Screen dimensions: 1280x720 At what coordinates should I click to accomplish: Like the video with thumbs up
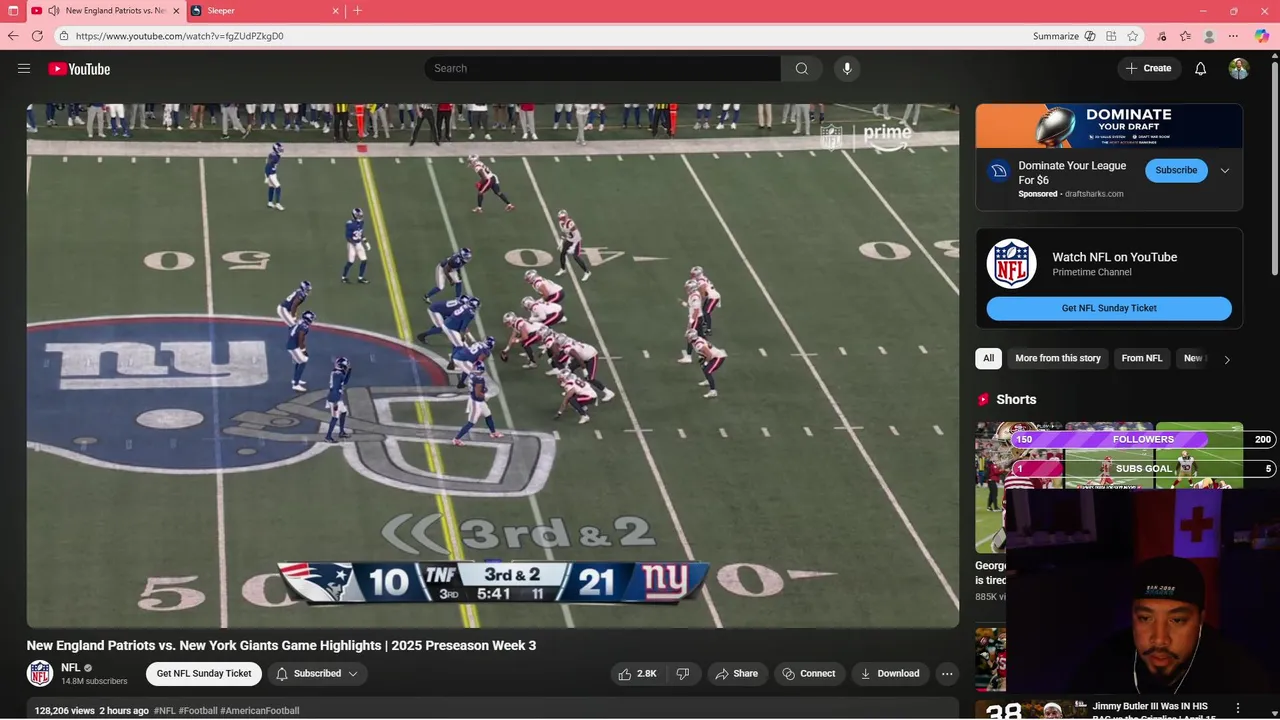pyautogui.click(x=638, y=674)
